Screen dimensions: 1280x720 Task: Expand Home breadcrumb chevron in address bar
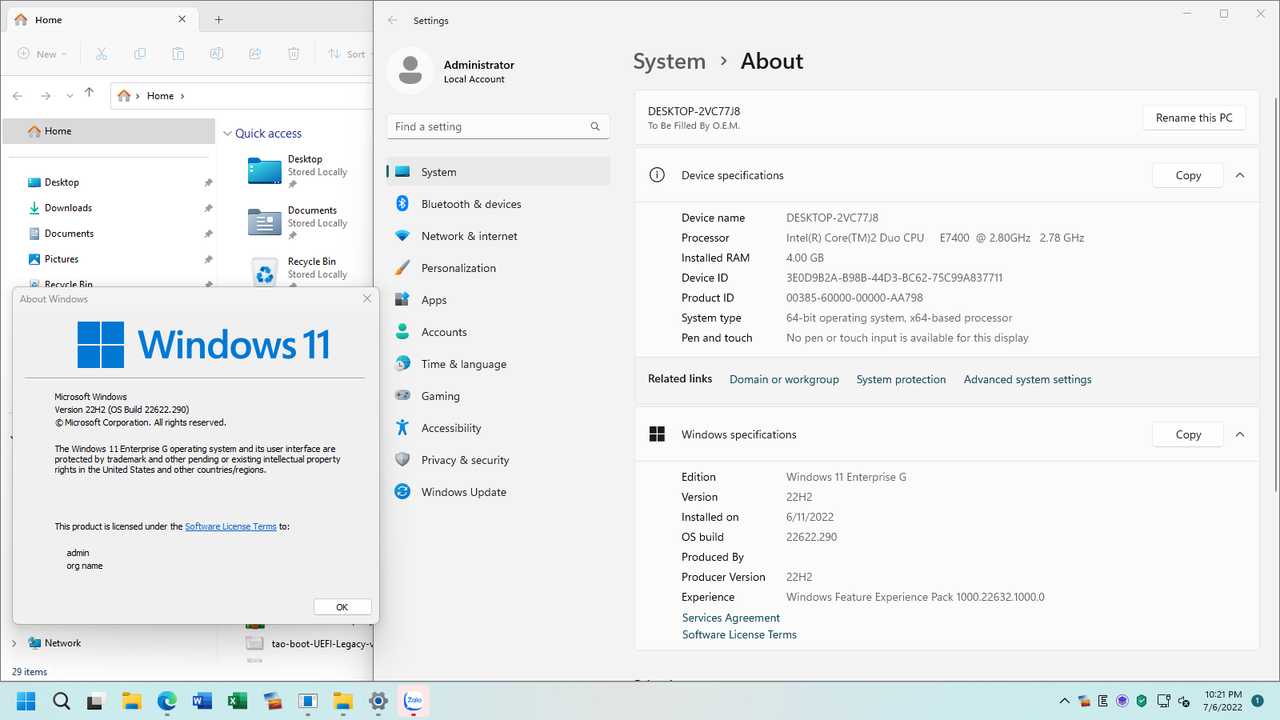click(182, 96)
